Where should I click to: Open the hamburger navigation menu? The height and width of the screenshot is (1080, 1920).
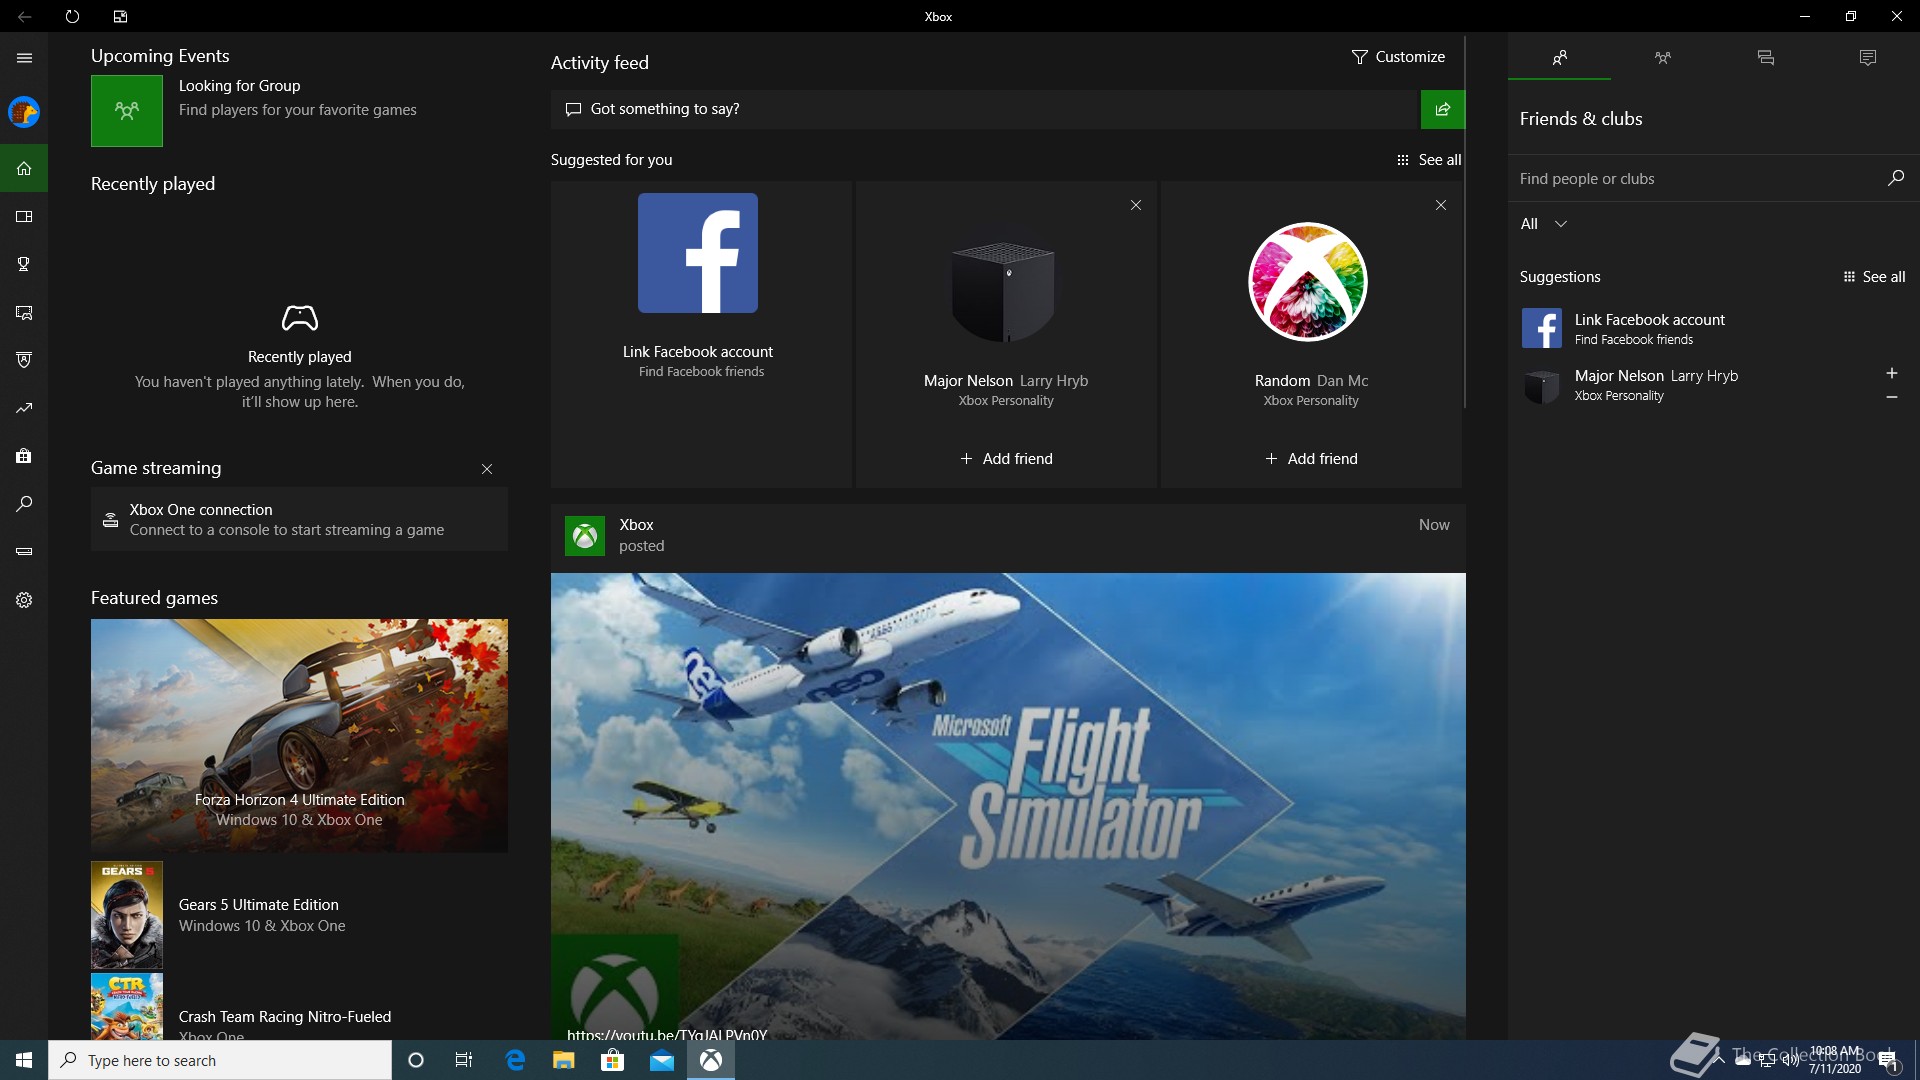(24, 58)
